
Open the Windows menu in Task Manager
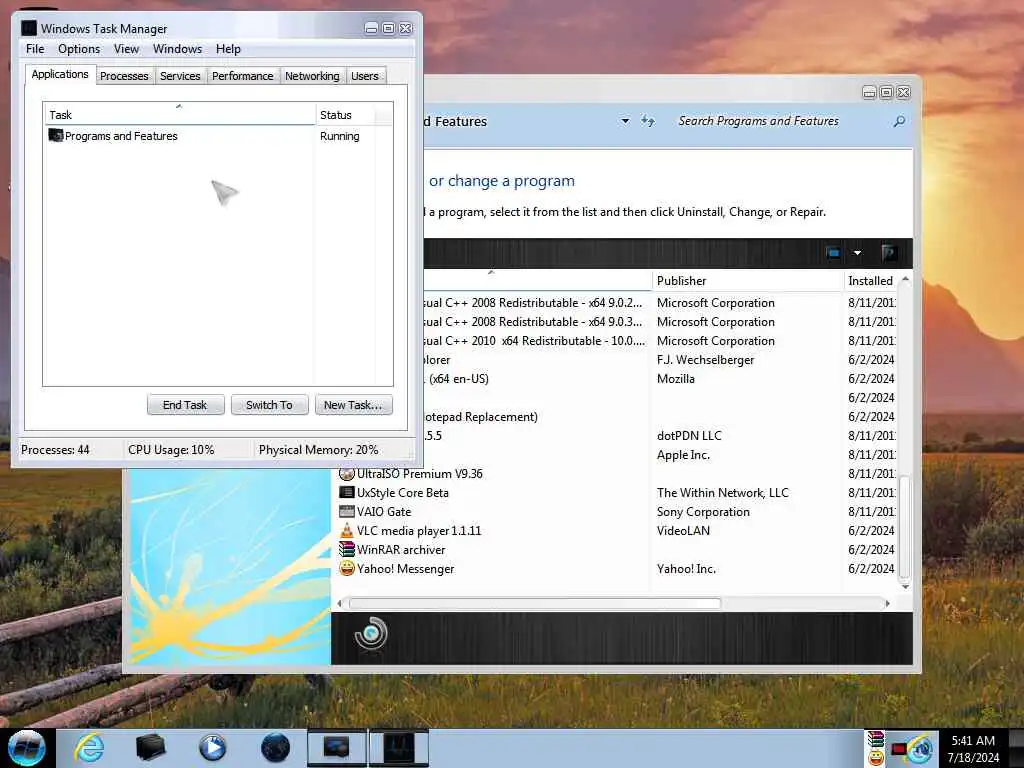coord(177,49)
